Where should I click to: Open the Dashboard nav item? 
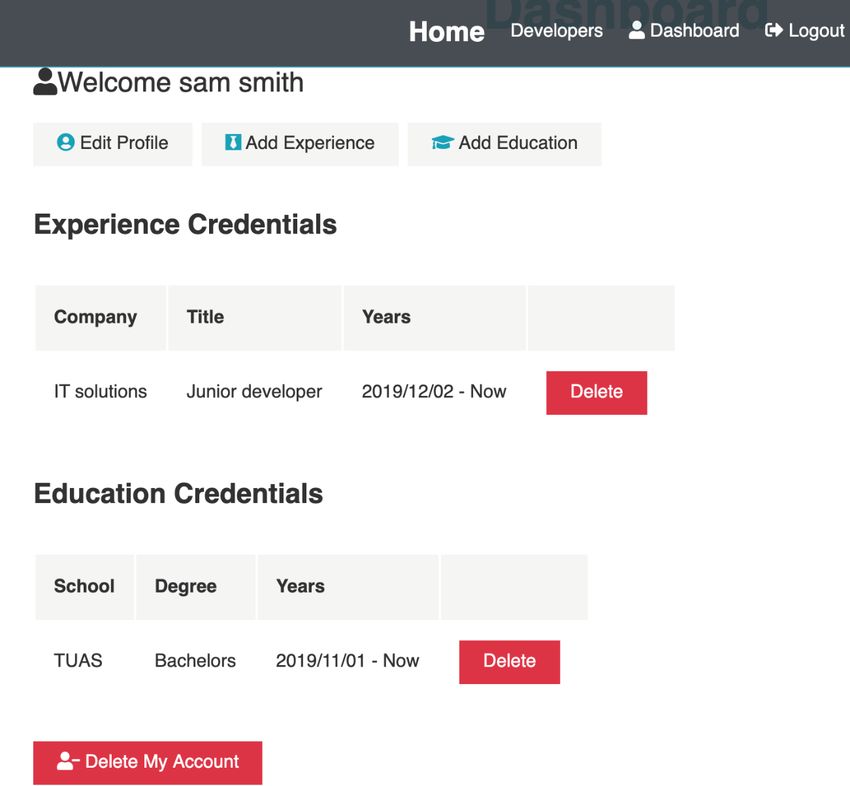pyautogui.click(x=684, y=30)
